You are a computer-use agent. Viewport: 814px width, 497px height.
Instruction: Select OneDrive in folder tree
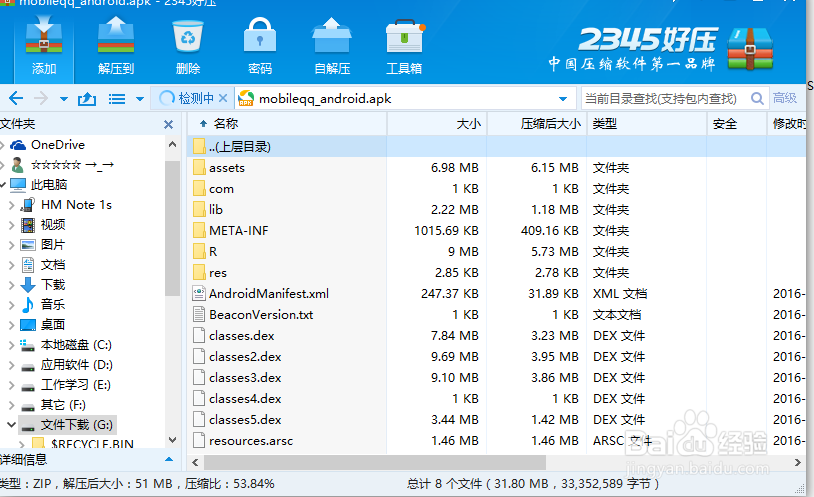click(x=58, y=145)
